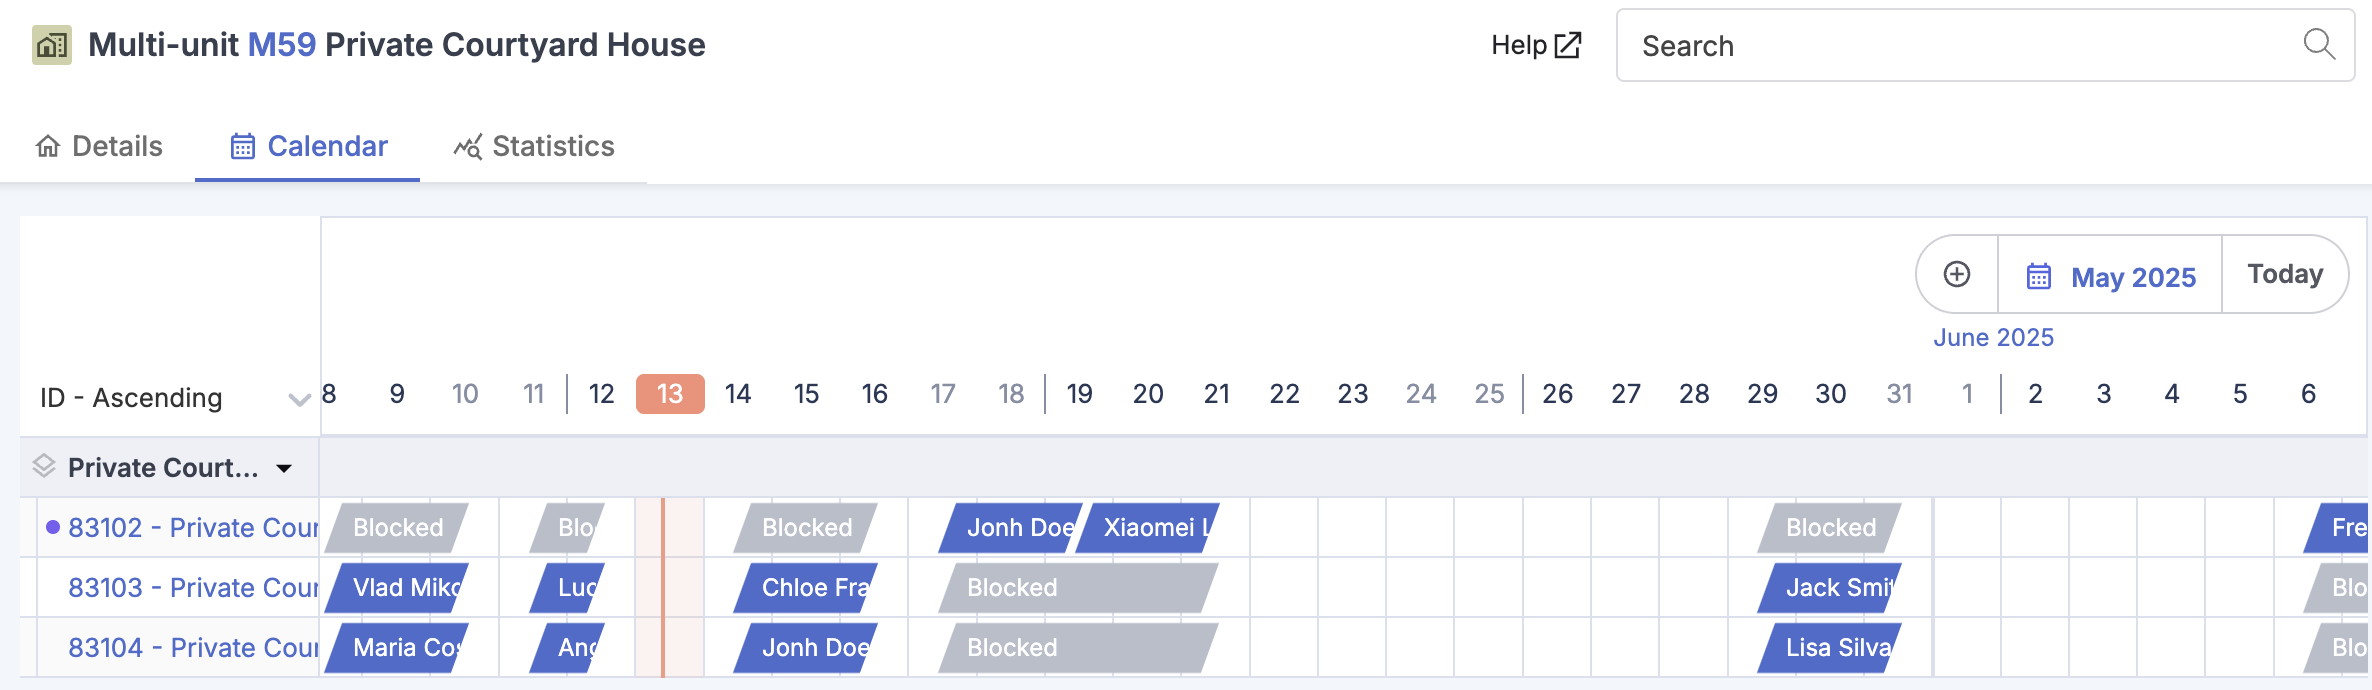Open the June 2025 link

(x=1992, y=337)
